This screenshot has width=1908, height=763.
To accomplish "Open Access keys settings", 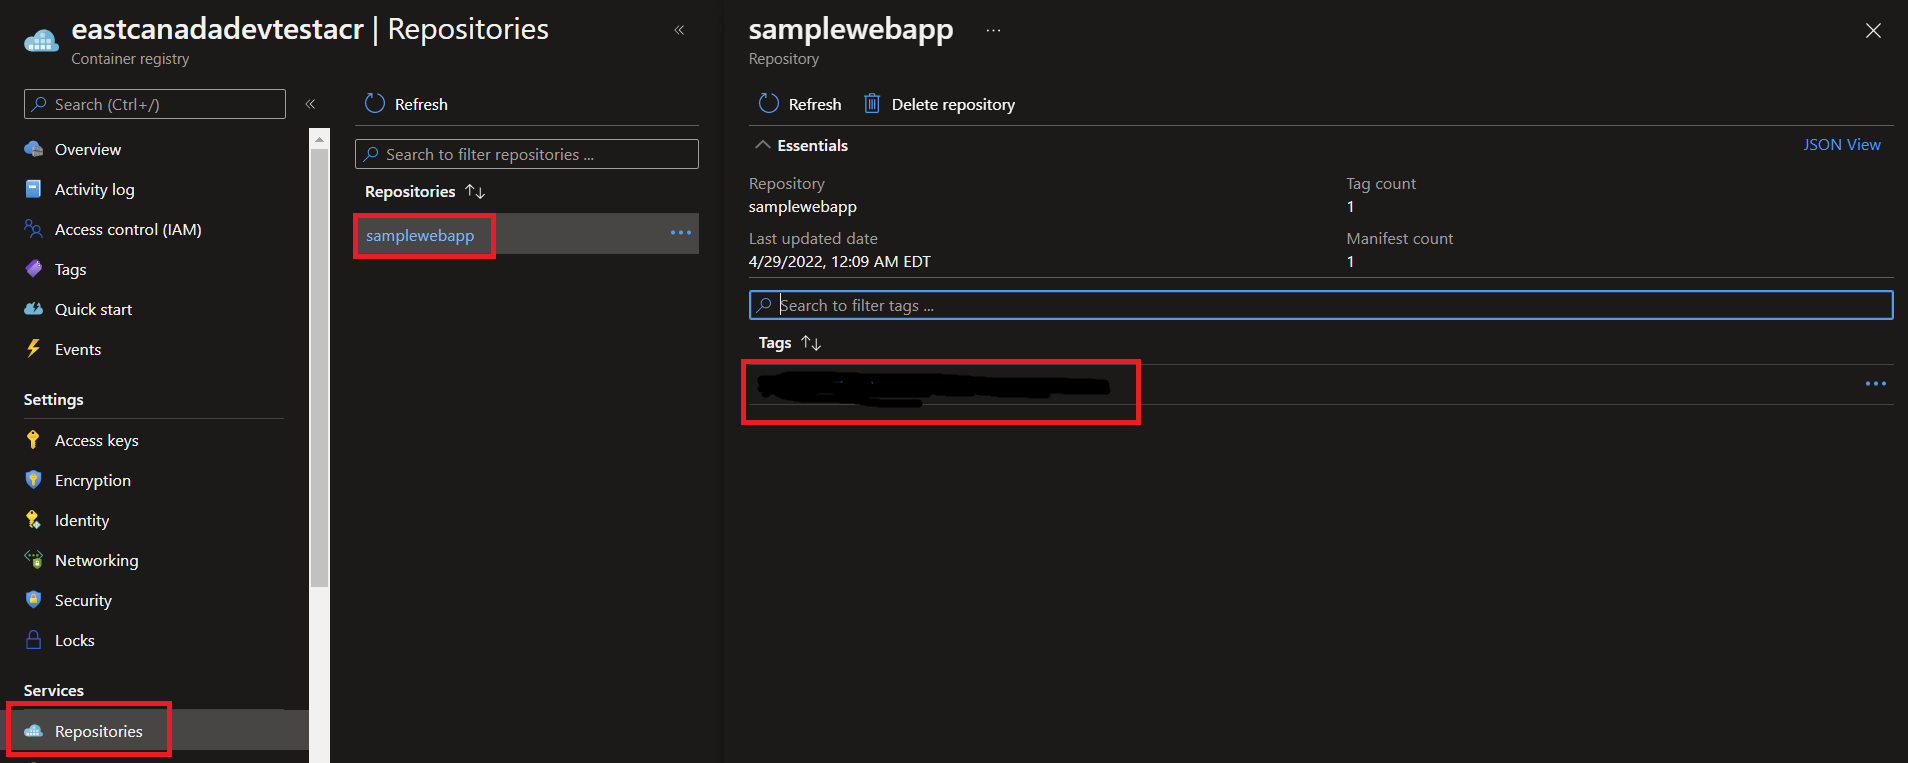I will click(x=96, y=440).
